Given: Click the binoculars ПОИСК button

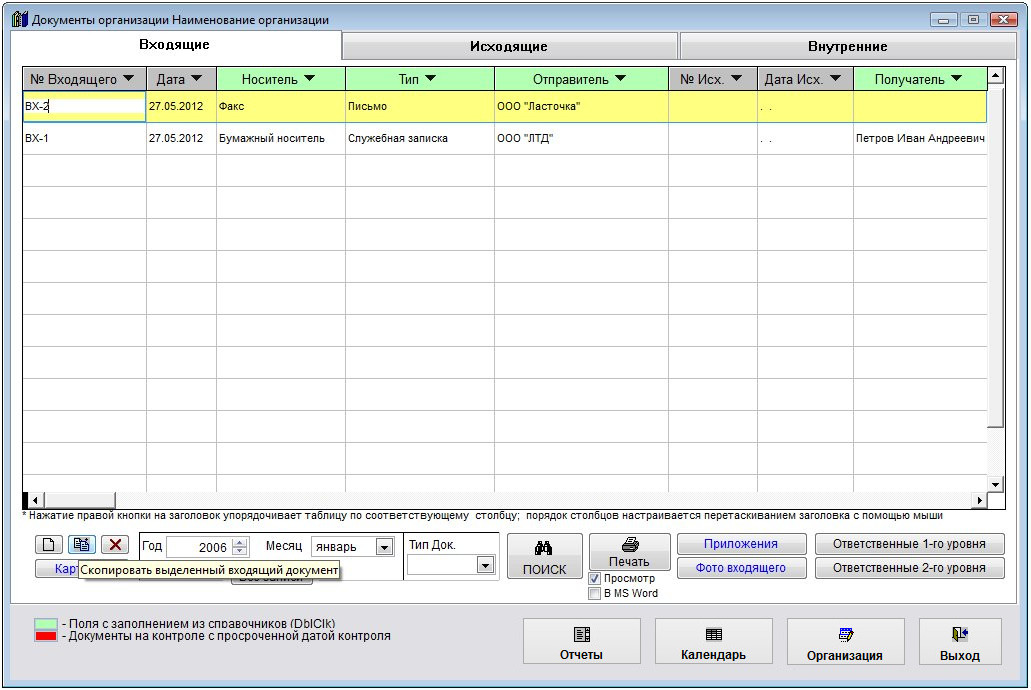Looking at the screenshot, I should coord(544,556).
